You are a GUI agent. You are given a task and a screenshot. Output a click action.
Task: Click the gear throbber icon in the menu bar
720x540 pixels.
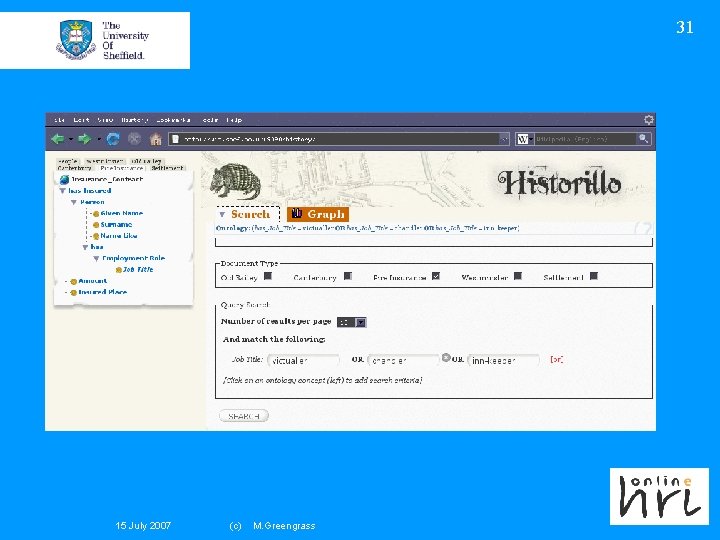click(648, 120)
